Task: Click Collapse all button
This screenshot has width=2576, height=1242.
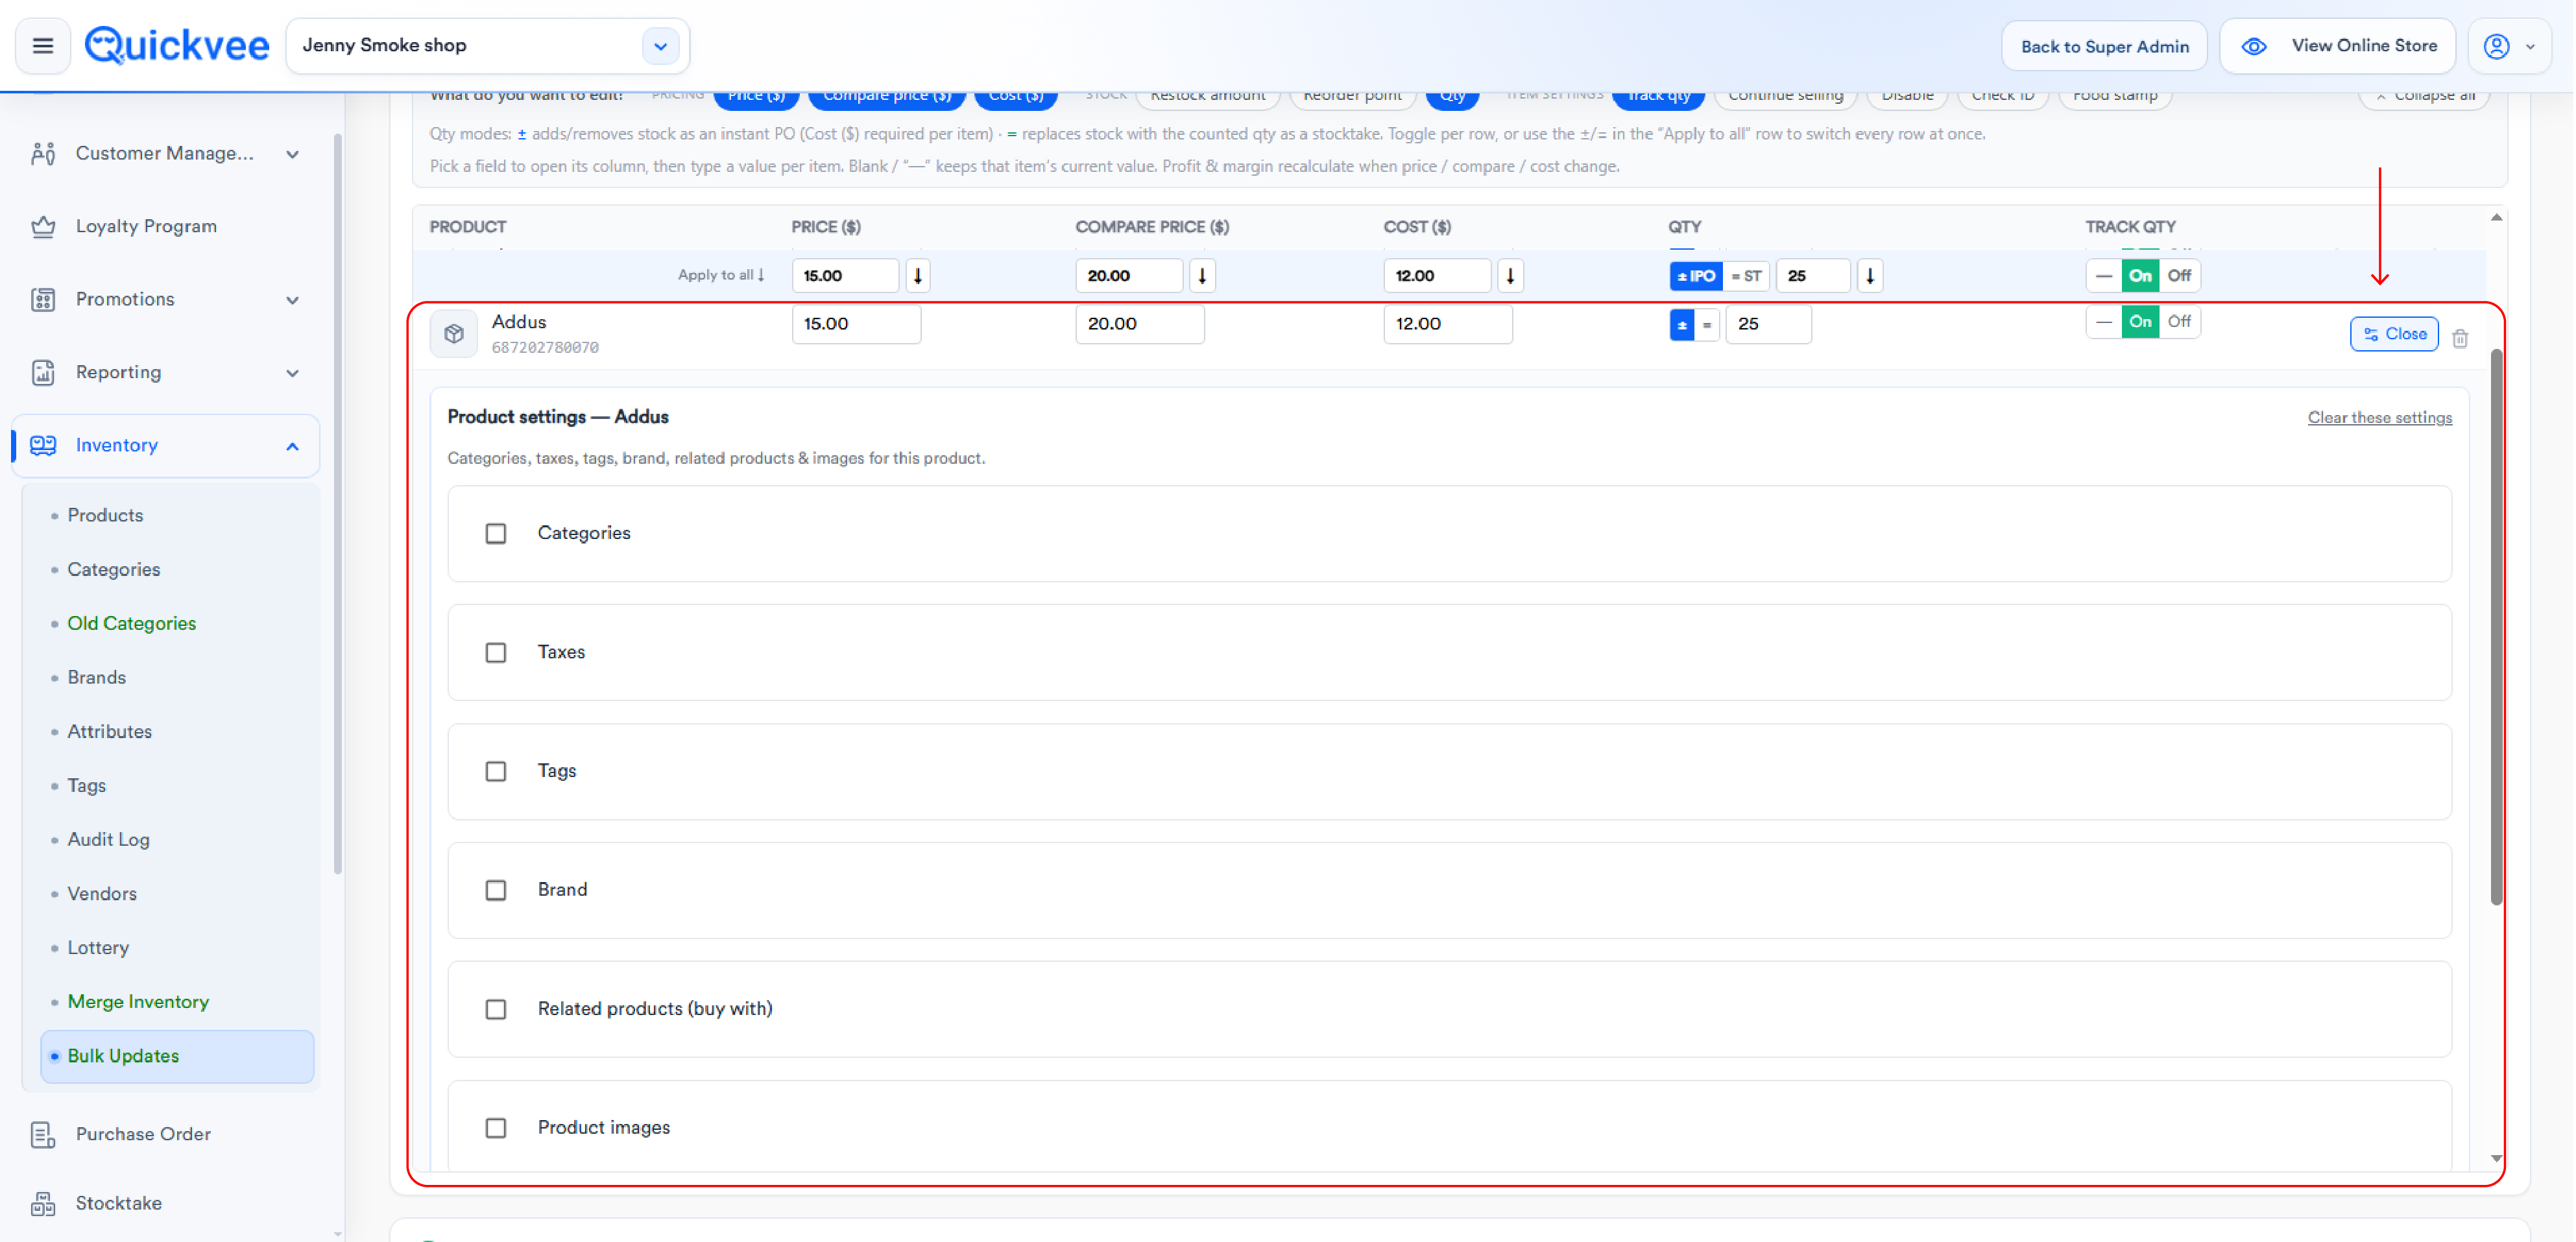Action: pyautogui.click(x=2424, y=96)
